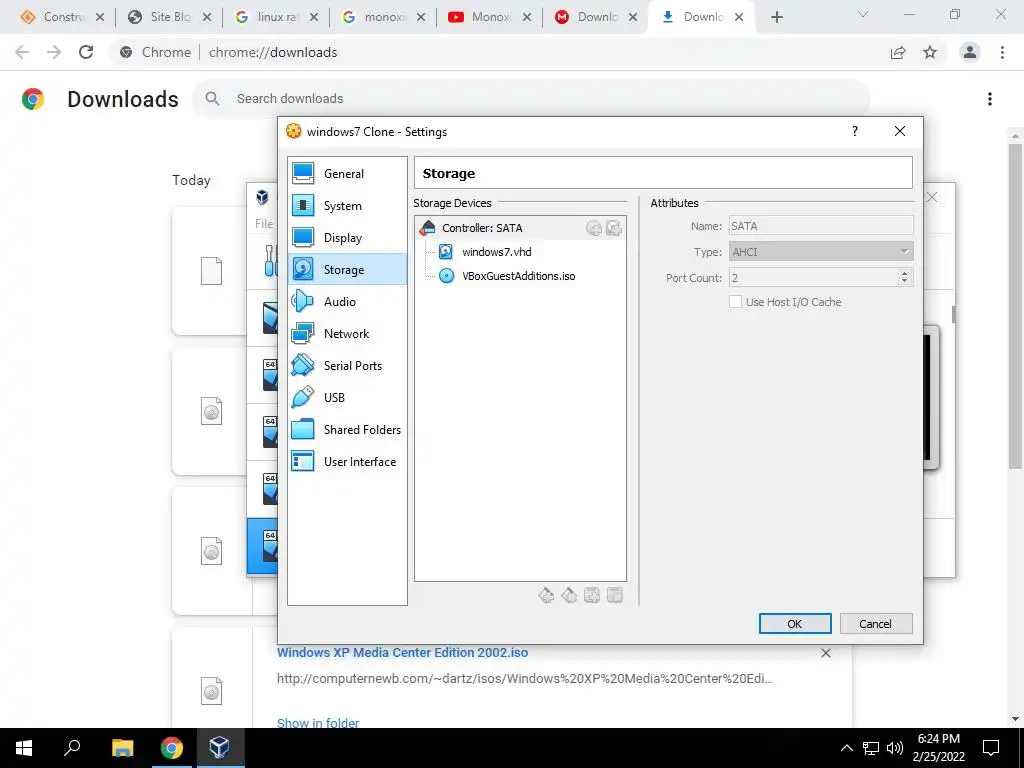
Task: Click the VirtualBox taskbar icon
Action: [x=219, y=748]
